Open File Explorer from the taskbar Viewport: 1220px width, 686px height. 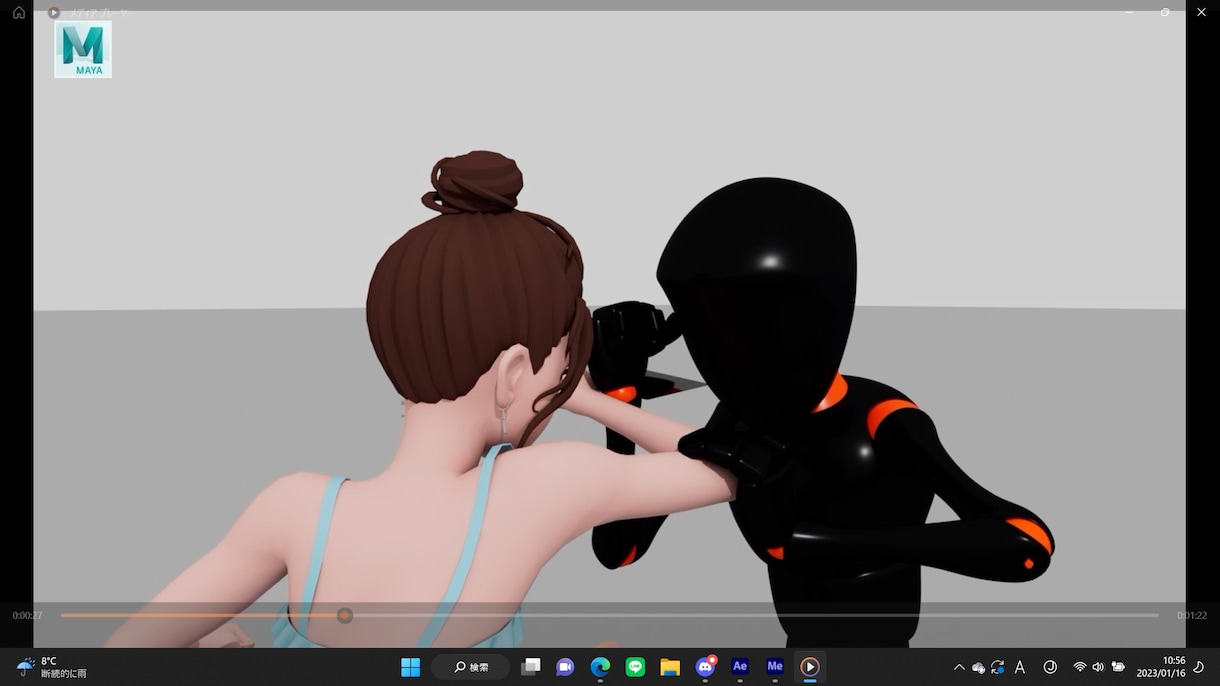670,667
